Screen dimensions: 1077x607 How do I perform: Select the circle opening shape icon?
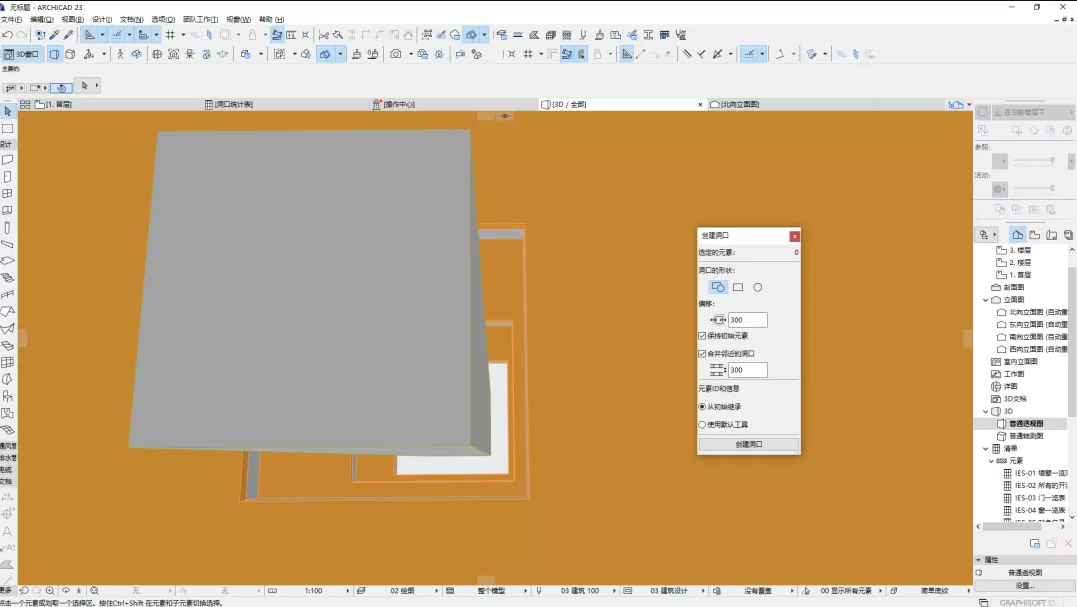(x=757, y=287)
